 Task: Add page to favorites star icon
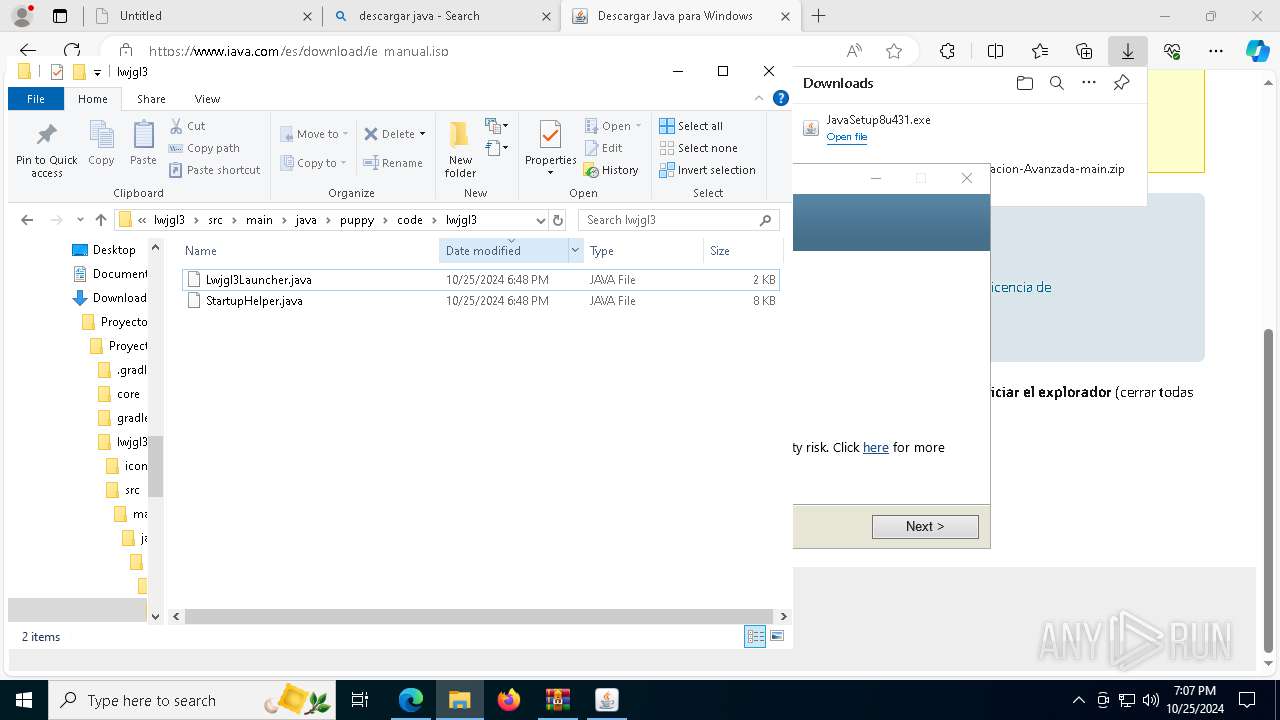(x=894, y=51)
